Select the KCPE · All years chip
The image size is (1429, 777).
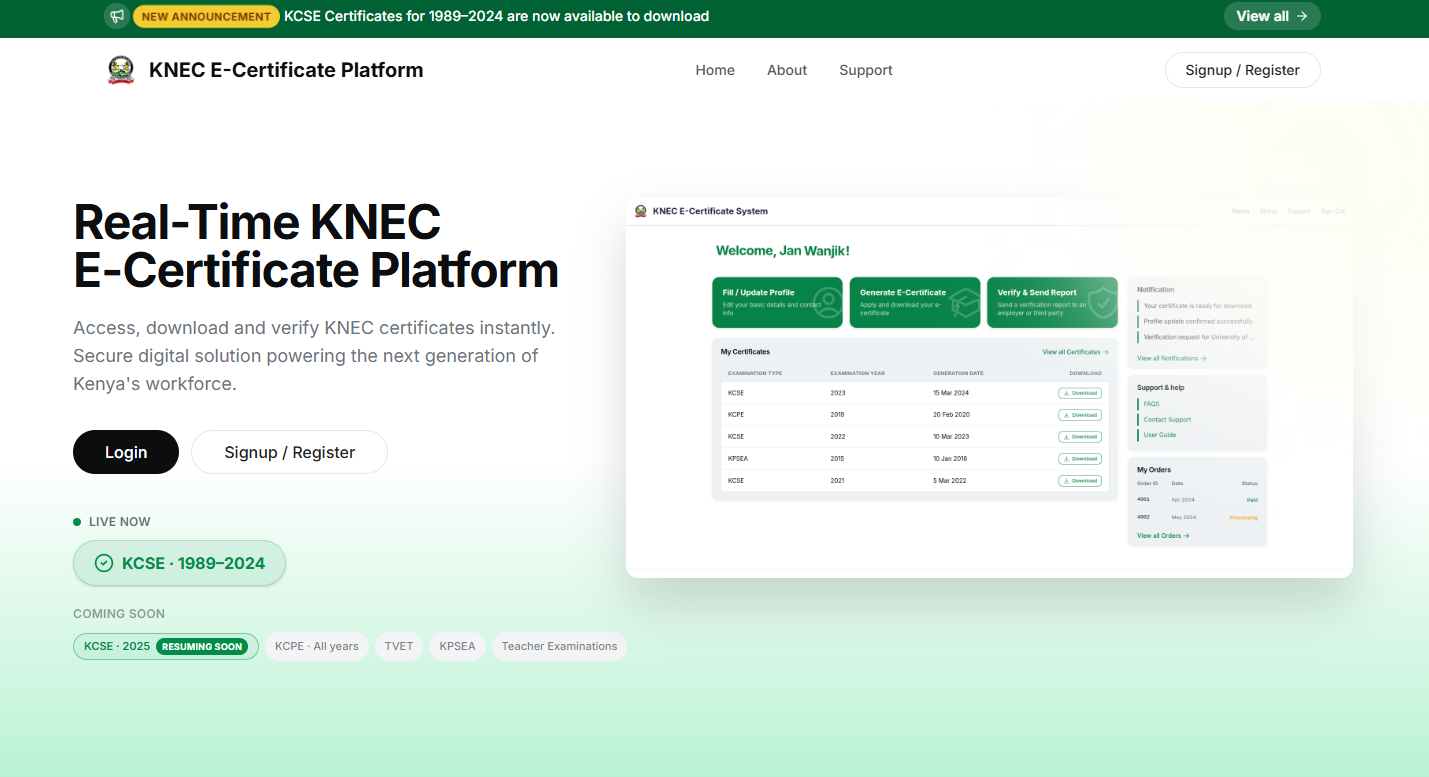(317, 646)
